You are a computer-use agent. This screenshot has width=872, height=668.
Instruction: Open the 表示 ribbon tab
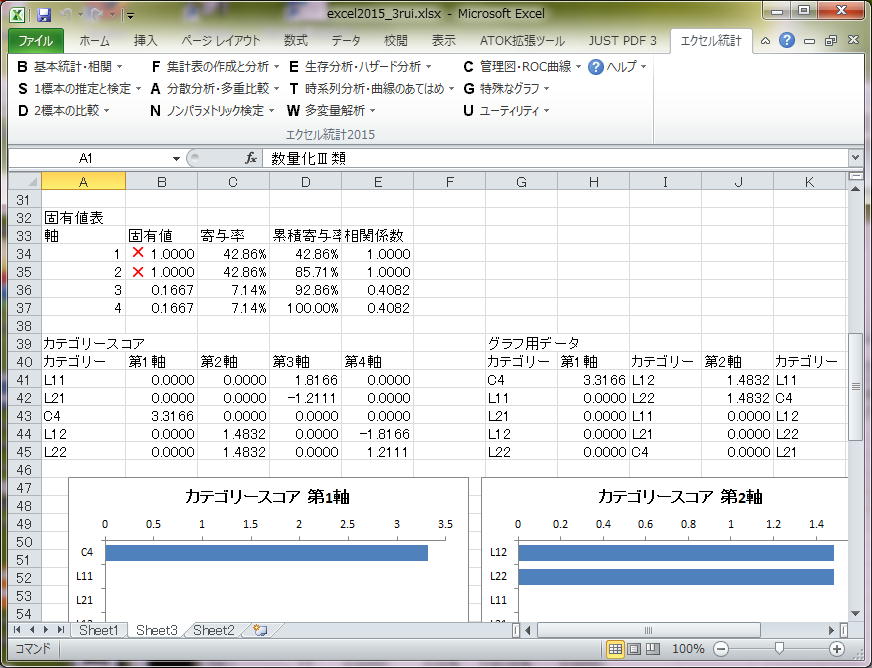[x=443, y=41]
